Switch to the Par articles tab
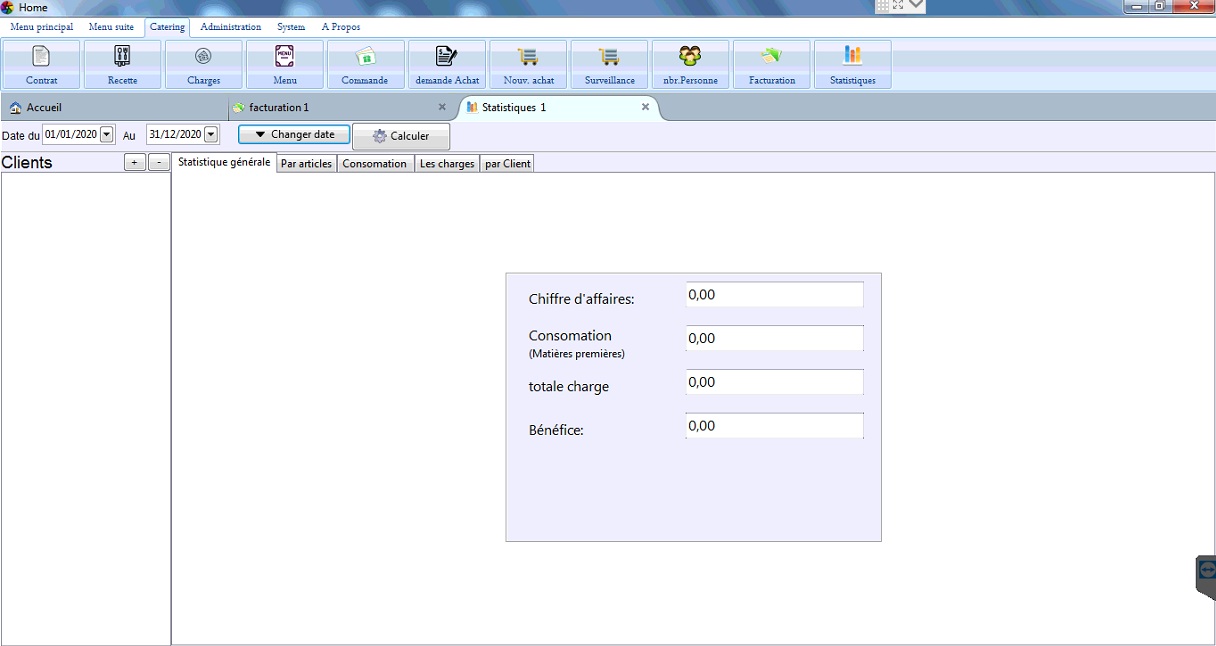Screen dimensions: 1216x646 pos(306,164)
